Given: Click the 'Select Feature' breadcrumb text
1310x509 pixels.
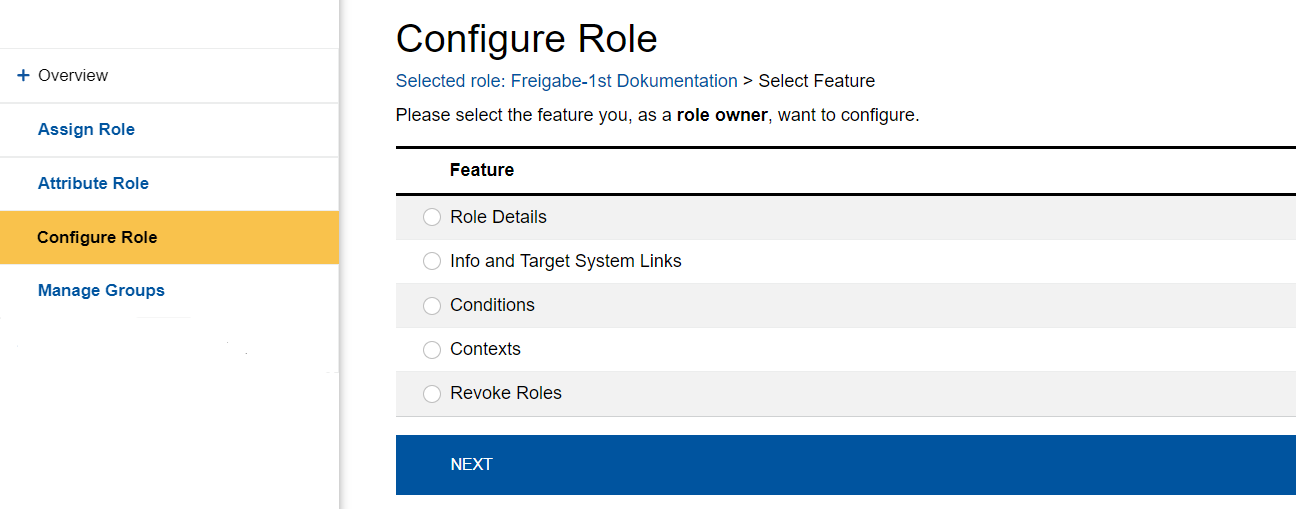Looking at the screenshot, I should (x=816, y=81).
